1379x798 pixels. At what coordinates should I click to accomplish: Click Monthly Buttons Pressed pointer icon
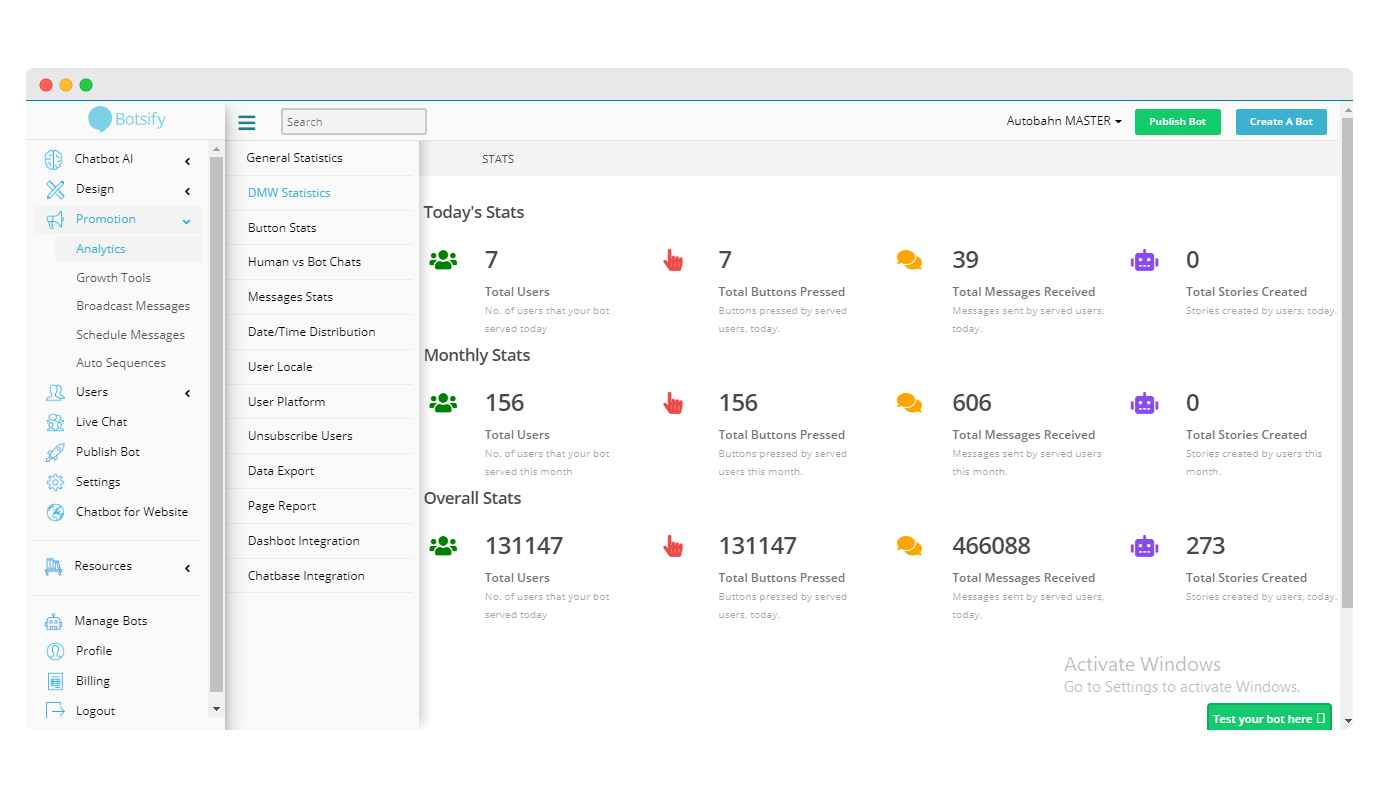[673, 404]
